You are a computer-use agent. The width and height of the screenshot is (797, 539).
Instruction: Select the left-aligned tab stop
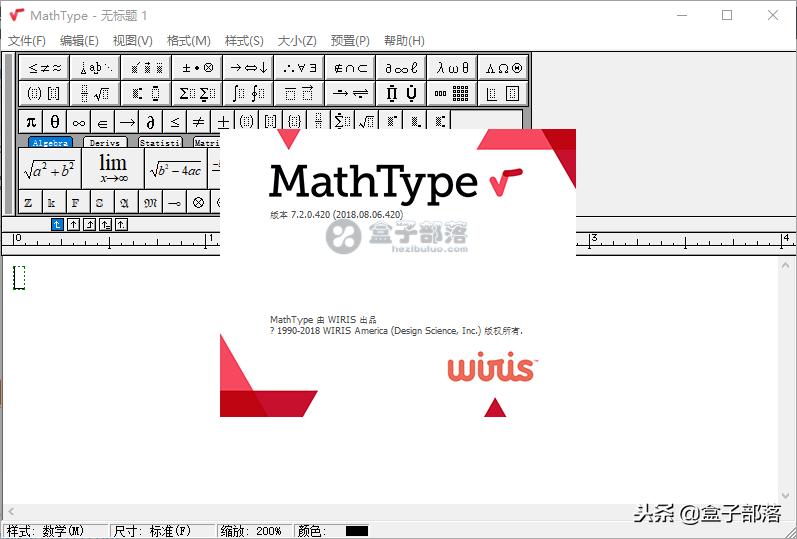pos(57,224)
